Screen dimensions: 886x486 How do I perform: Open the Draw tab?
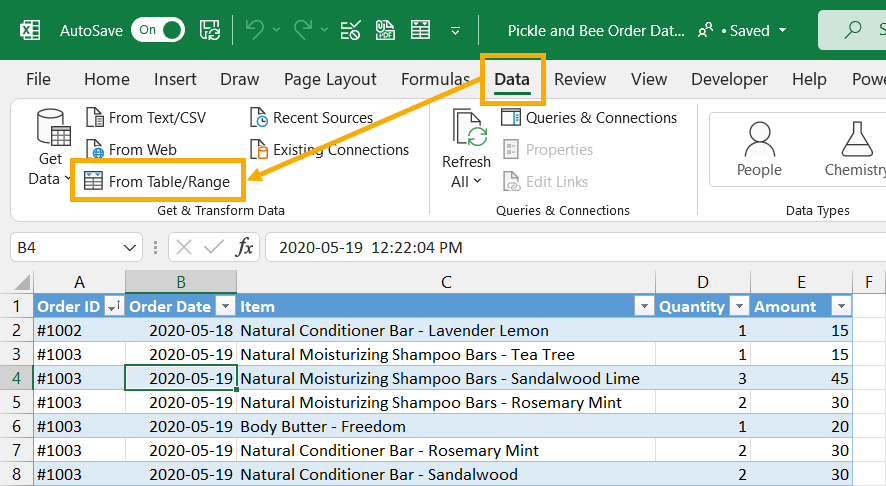[x=240, y=79]
